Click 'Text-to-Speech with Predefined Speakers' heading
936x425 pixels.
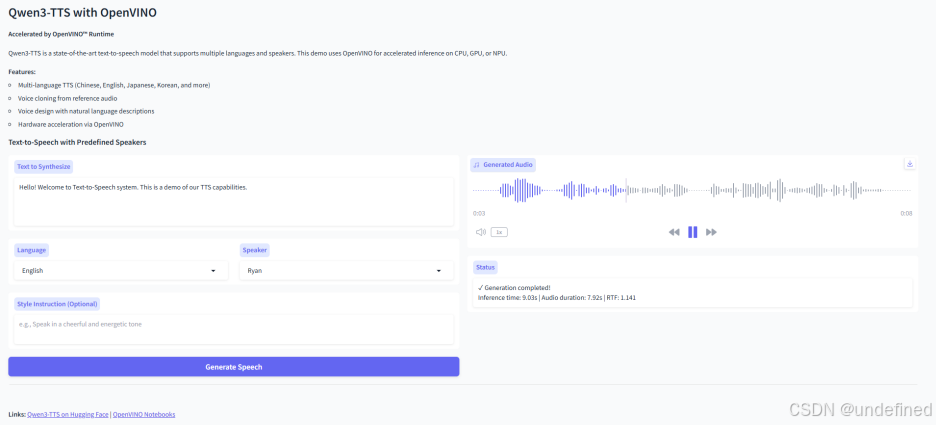(x=77, y=142)
